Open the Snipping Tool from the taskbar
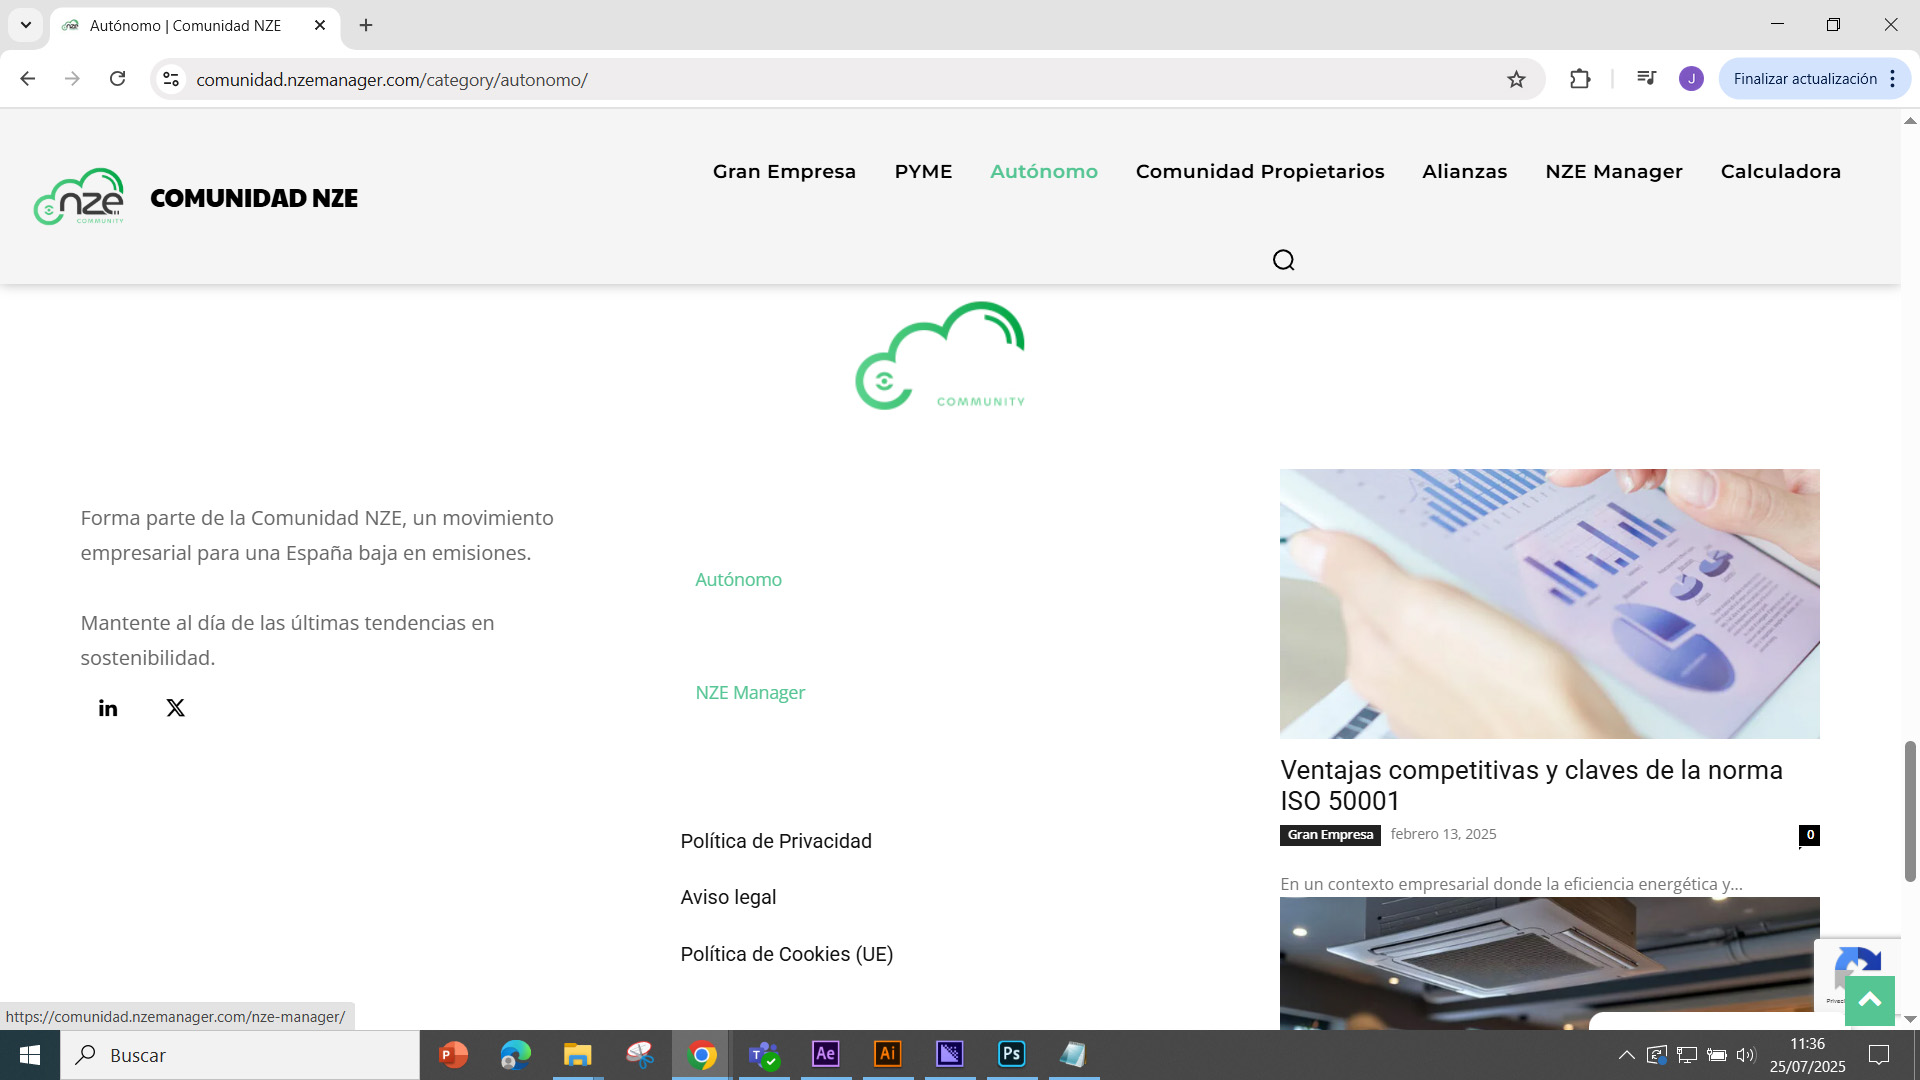The height and width of the screenshot is (1080, 1920). point(640,1055)
